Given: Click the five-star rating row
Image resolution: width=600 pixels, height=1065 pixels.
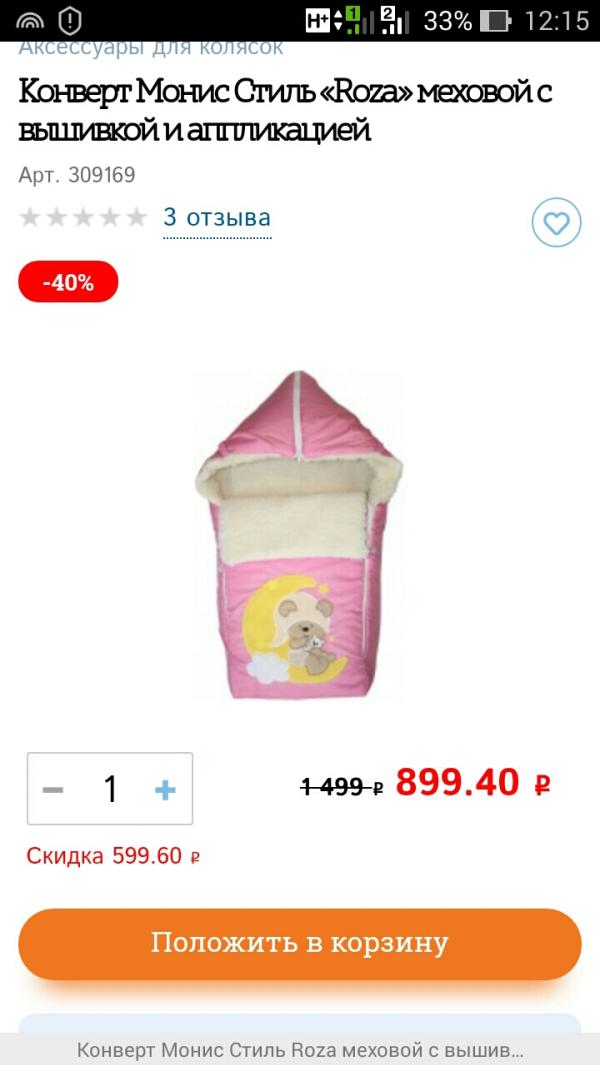Looking at the screenshot, I should pos(83,217).
